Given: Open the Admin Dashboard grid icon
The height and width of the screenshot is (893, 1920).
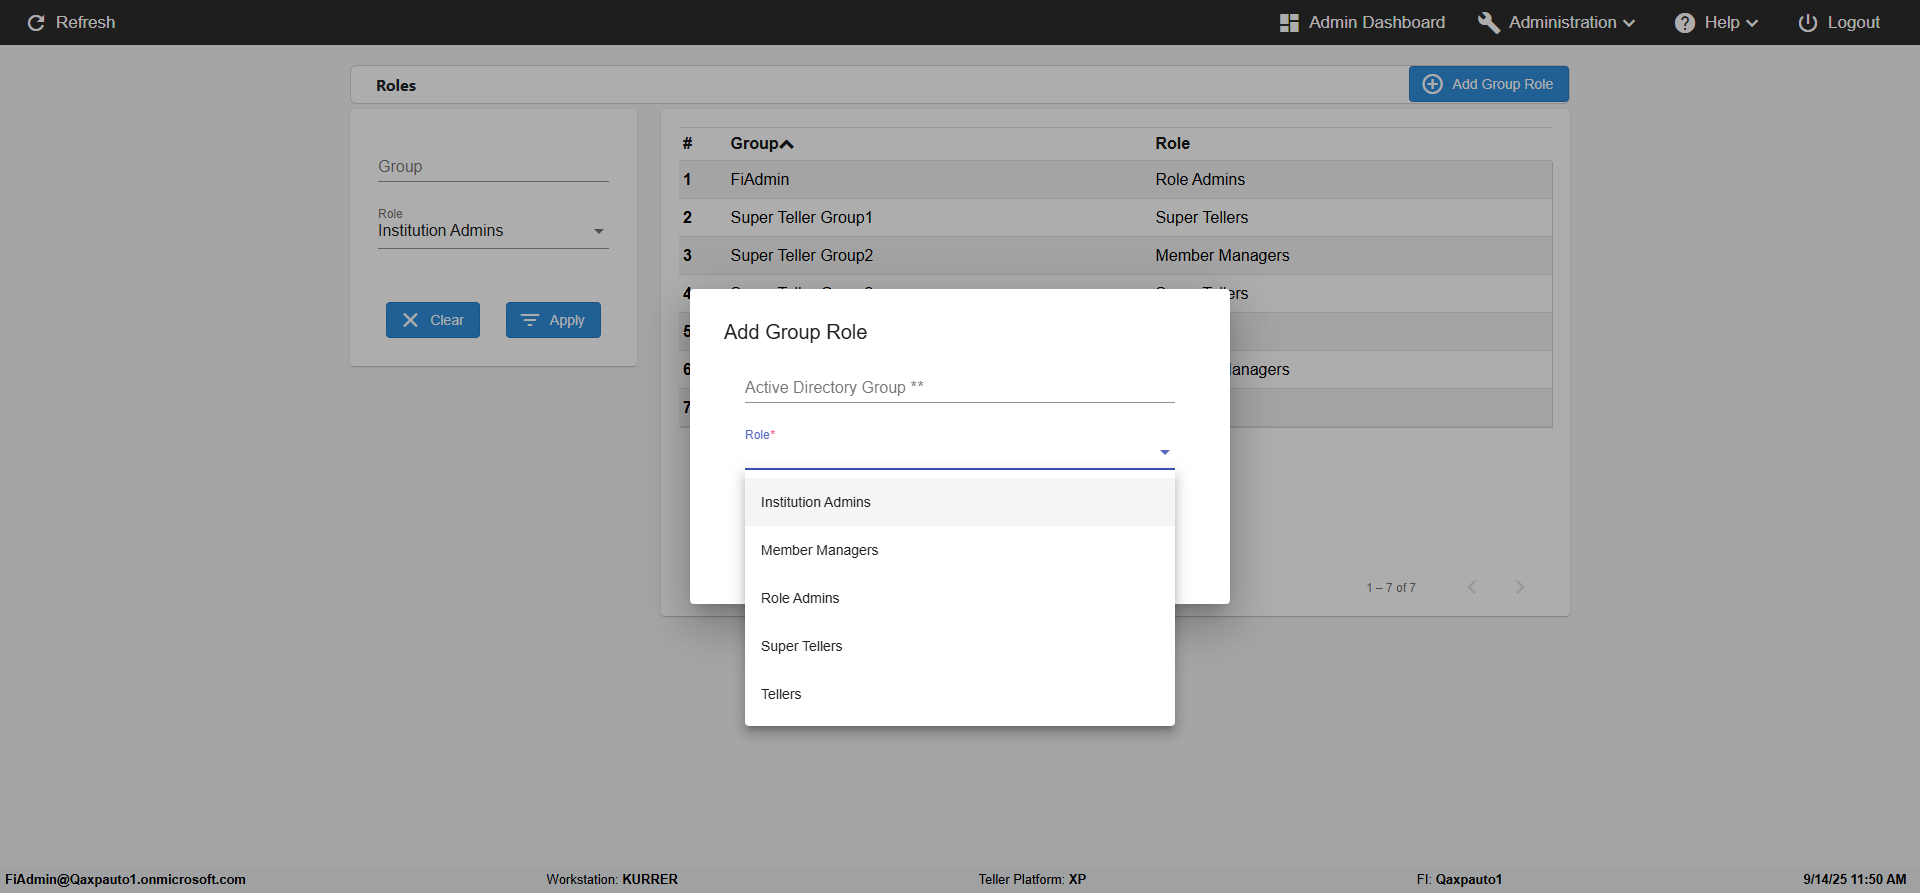Looking at the screenshot, I should click(x=1289, y=23).
